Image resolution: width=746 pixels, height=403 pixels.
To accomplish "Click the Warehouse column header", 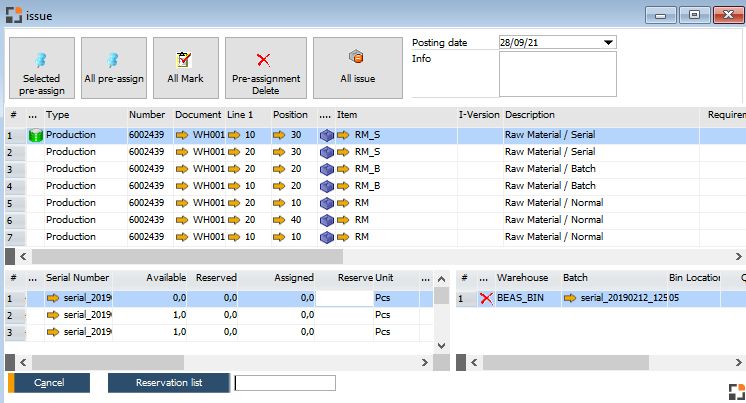I will (520, 277).
